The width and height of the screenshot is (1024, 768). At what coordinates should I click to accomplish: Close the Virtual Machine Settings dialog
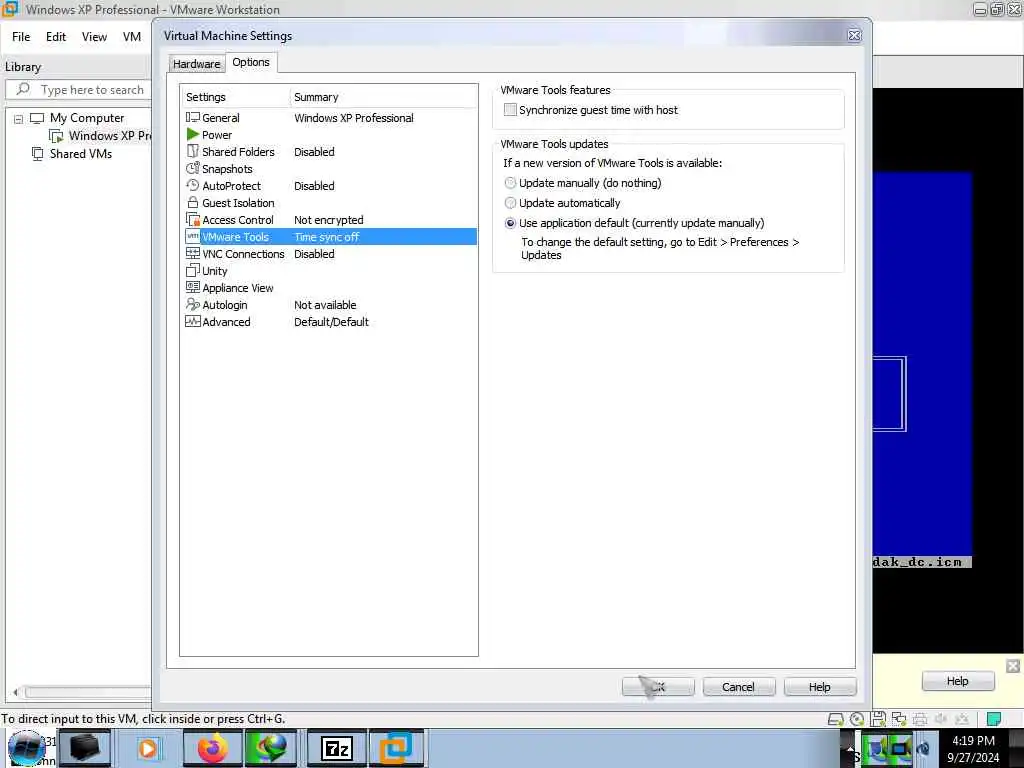[x=854, y=36]
